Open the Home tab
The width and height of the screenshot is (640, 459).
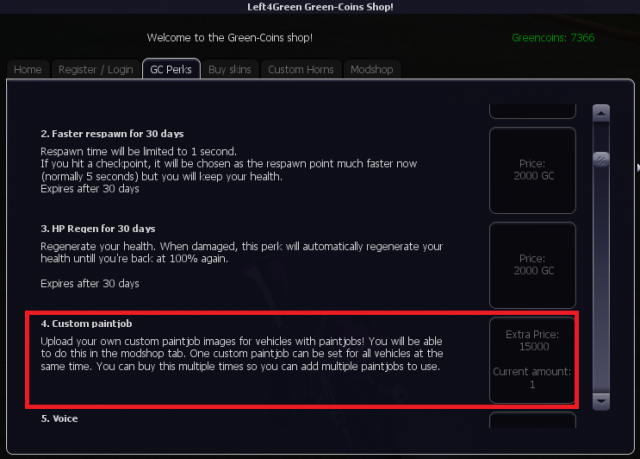click(x=28, y=69)
